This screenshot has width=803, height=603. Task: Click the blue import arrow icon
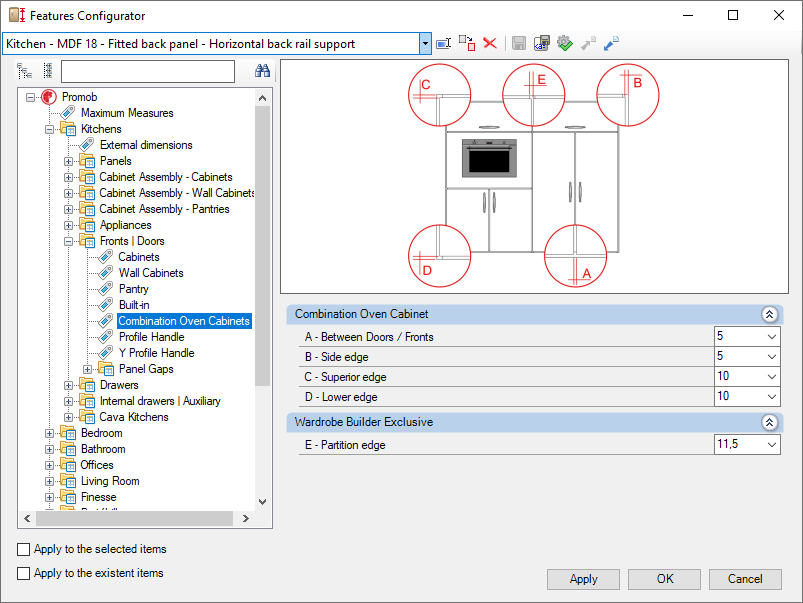[x=611, y=44]
